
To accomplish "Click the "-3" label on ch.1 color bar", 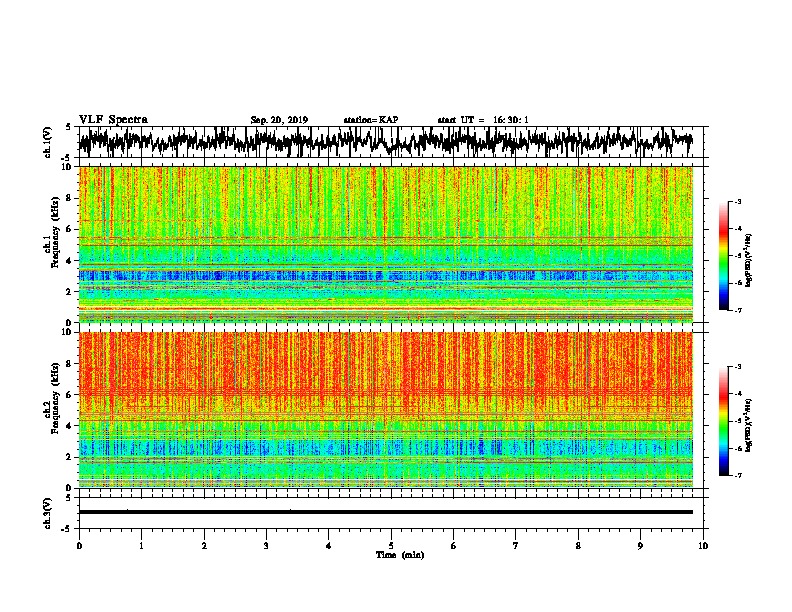I will (x=737, y=202).
